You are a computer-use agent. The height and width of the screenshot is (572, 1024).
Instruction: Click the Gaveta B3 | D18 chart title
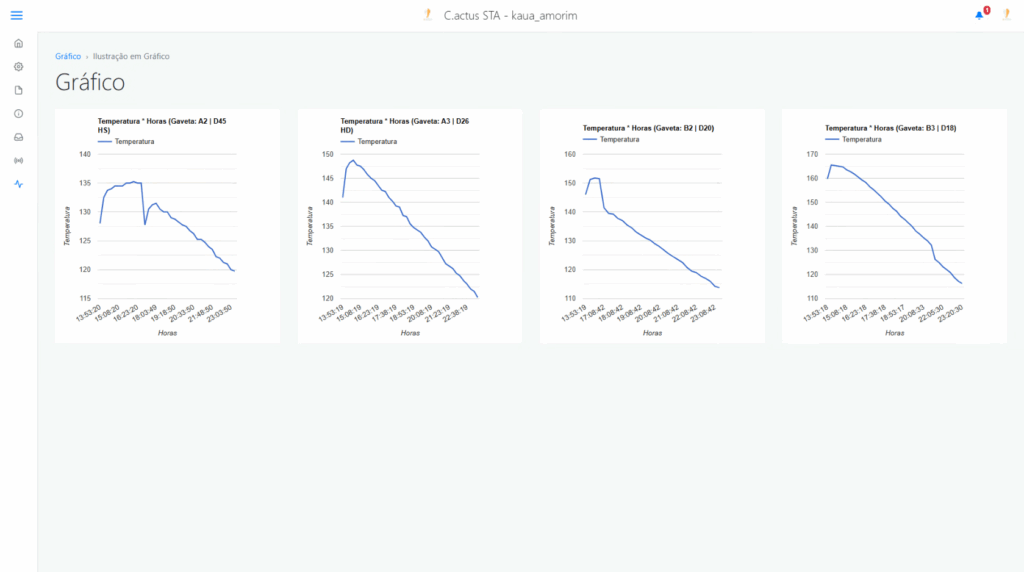tap(890, 128)
